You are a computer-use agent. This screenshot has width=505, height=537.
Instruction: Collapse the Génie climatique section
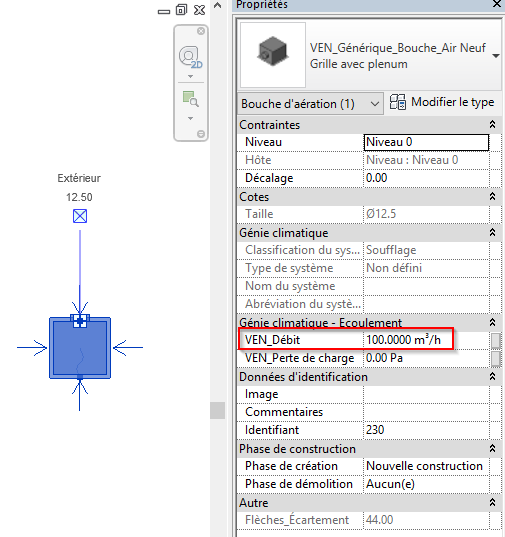point(492,233)
